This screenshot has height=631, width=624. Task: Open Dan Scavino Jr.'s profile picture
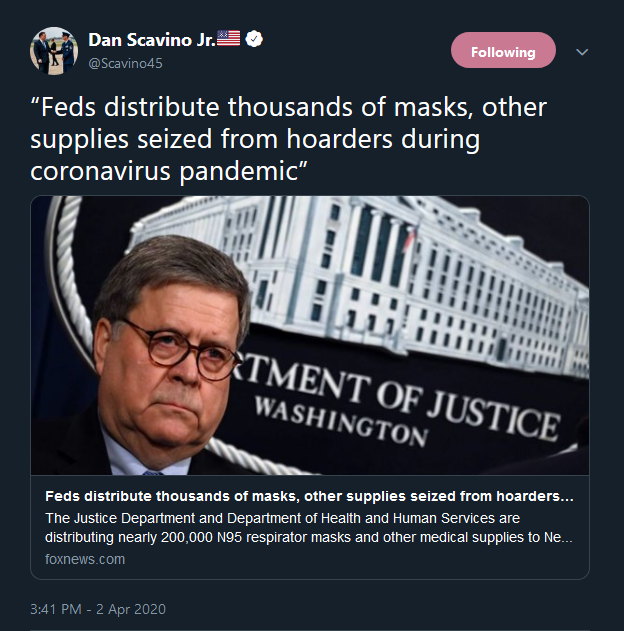click(54, 50)
